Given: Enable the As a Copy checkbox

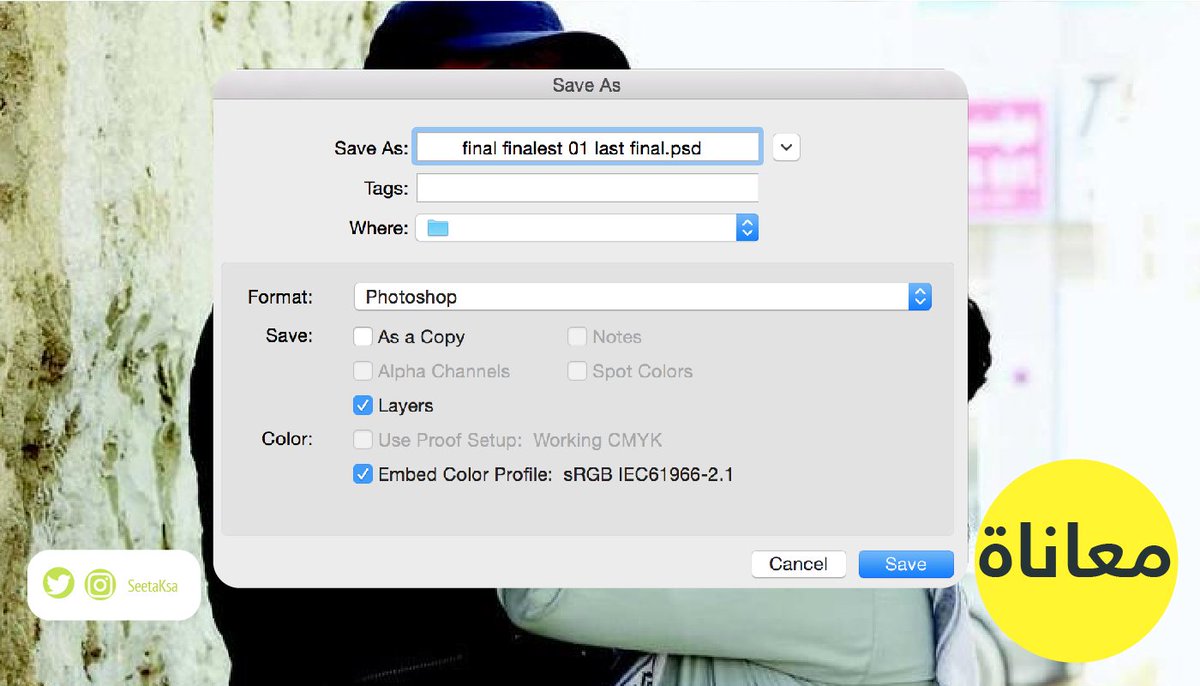Looking at the screenshot, I should tap(363, 337).
